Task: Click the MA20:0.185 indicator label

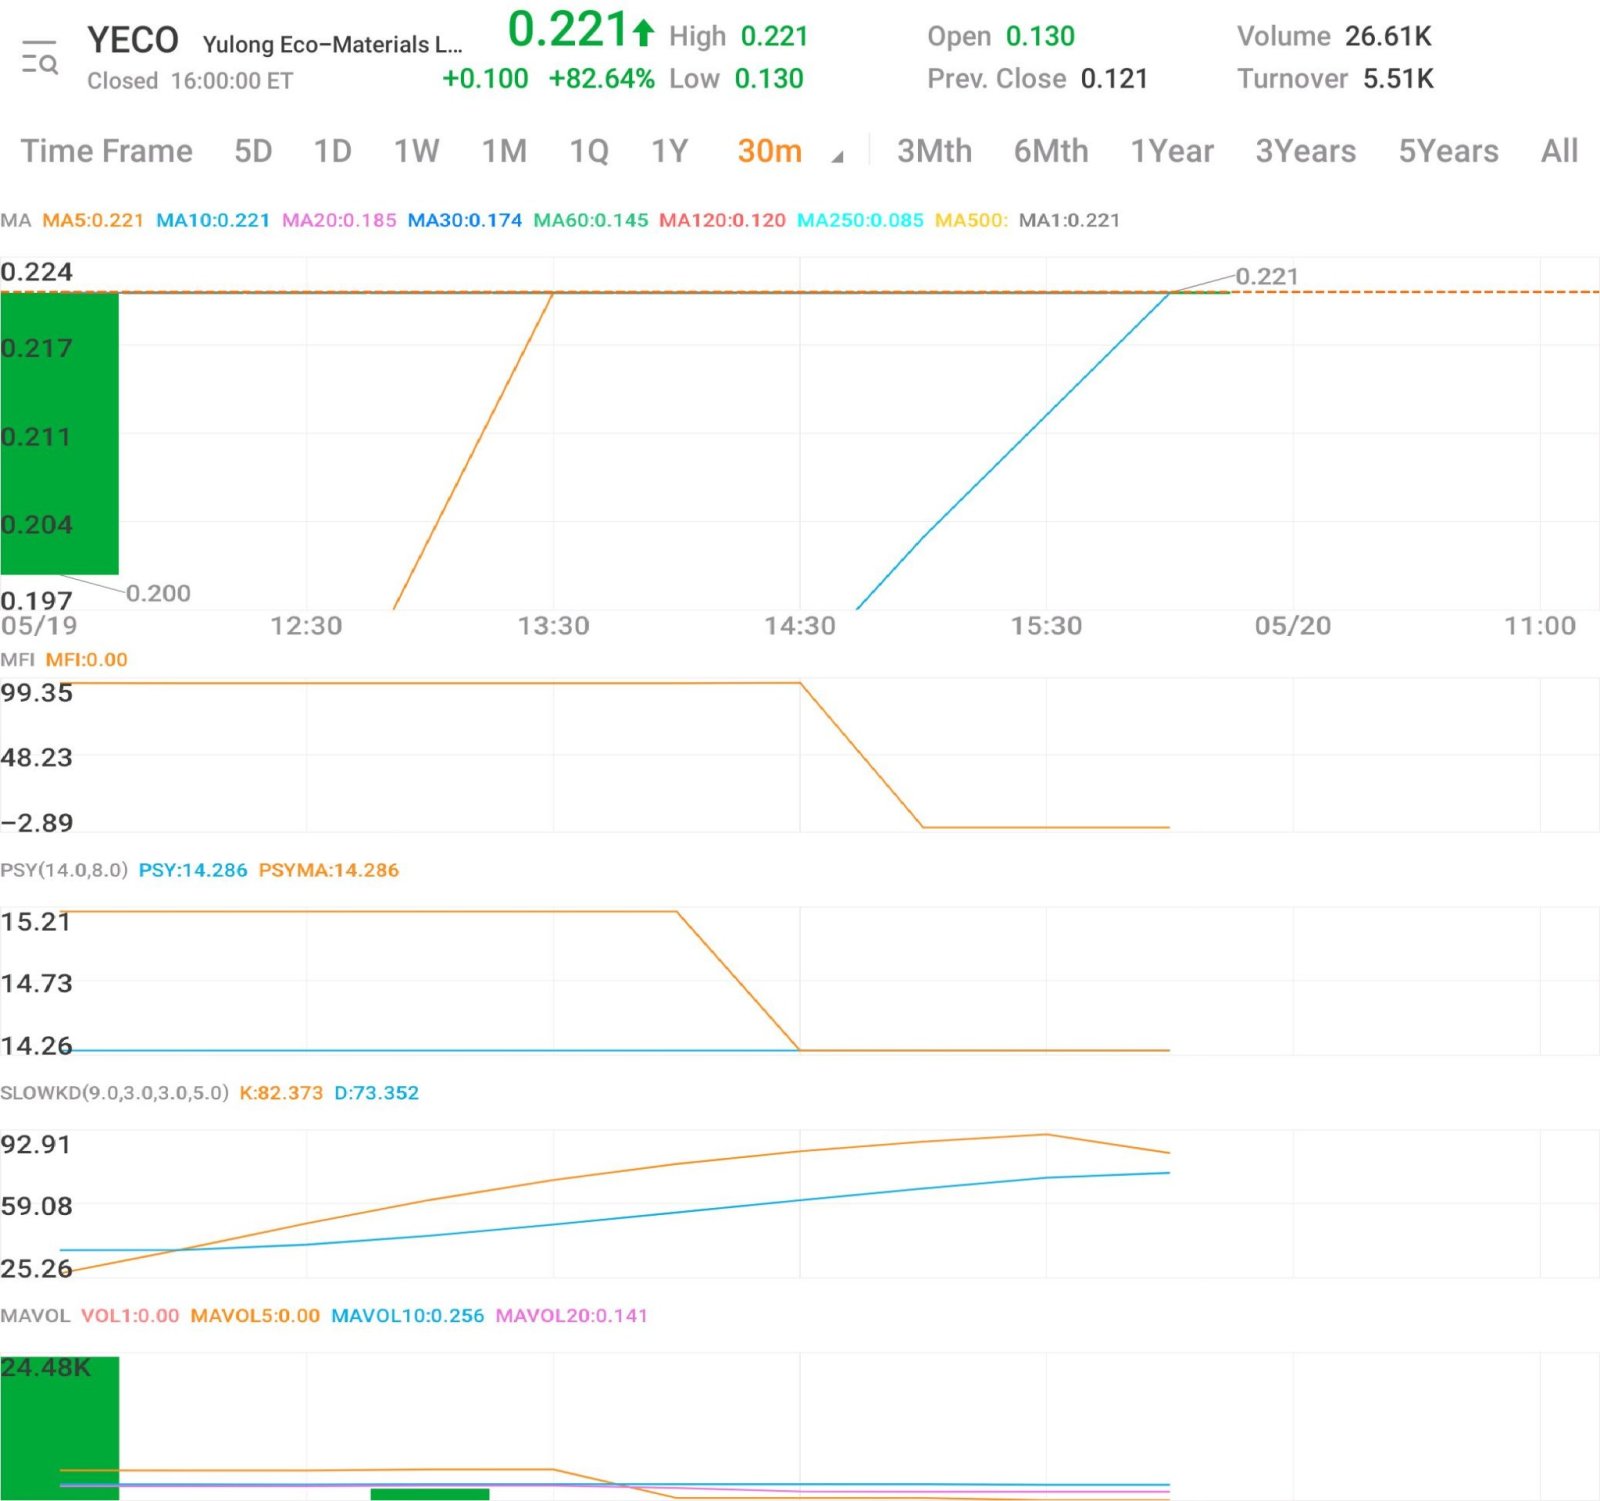Action: (x=339, y=220)
